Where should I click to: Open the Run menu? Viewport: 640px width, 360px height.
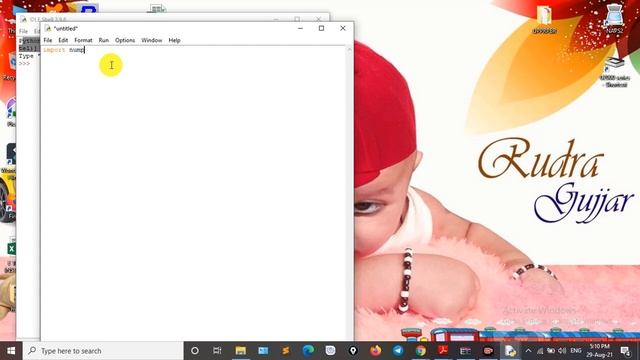tap(104, 40)
